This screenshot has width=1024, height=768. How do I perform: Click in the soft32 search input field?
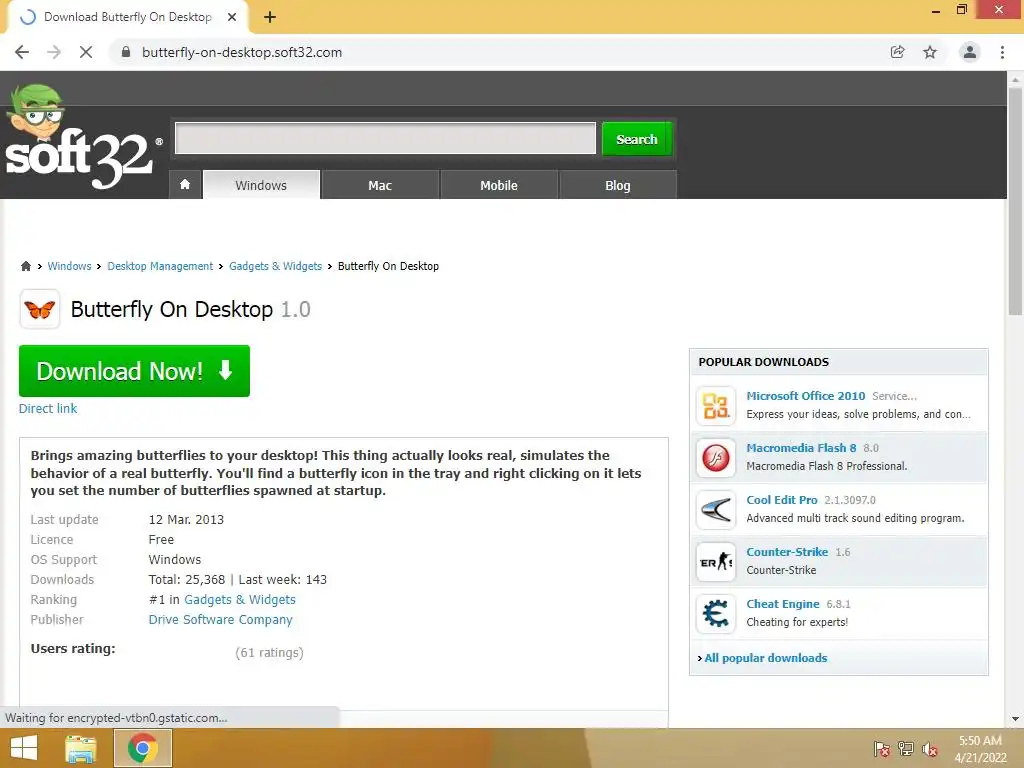click(385, 138)
